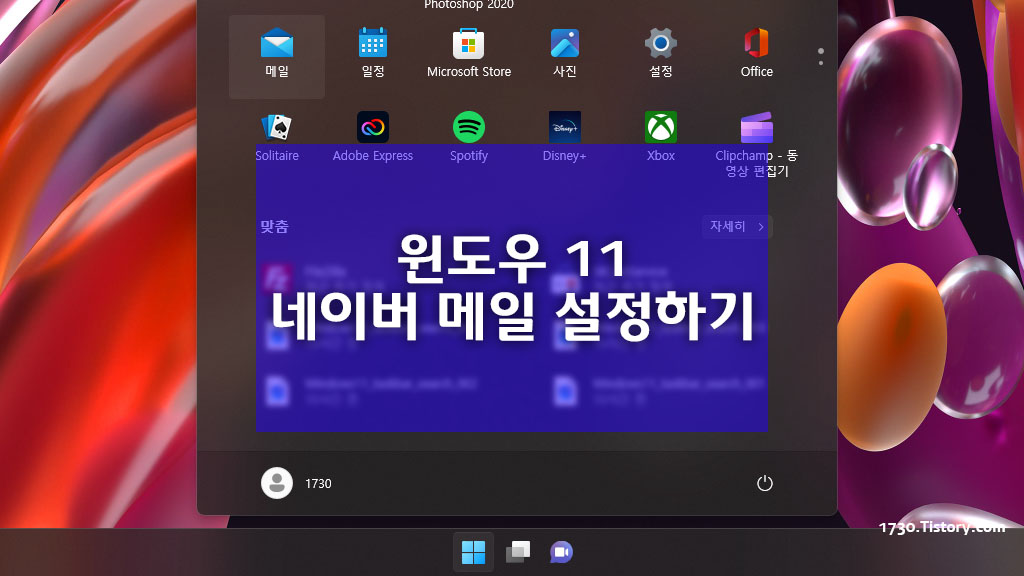The width and height of the screenshot is (1024, 576).
Task: Open the 메일 (Mail) app
Action: coord(277,57)
